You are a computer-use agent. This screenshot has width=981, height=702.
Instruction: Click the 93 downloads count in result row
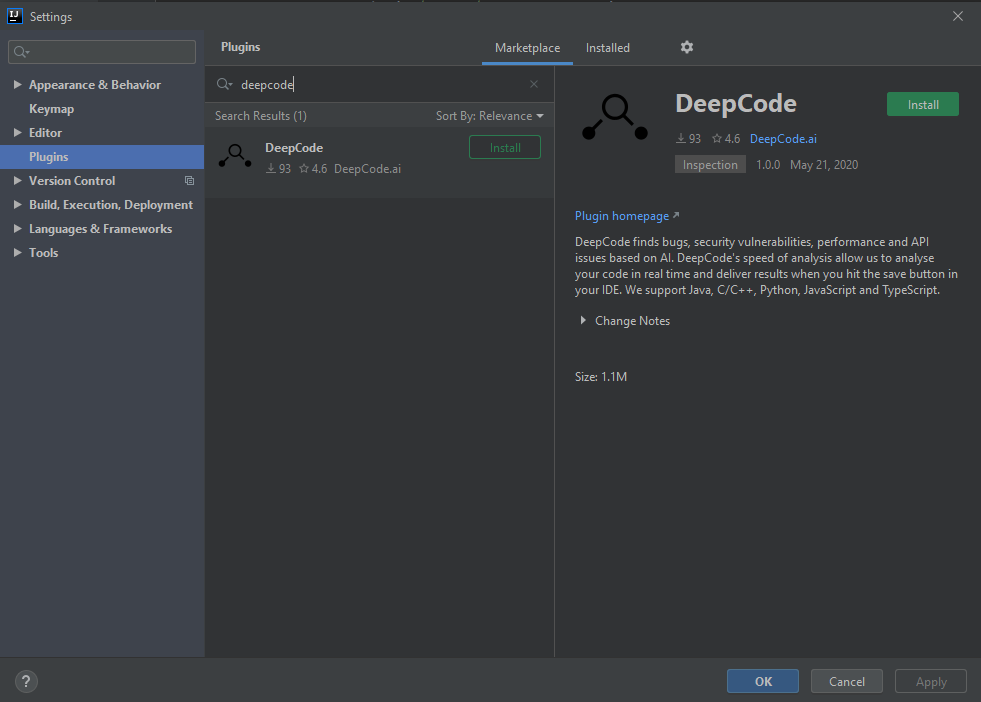278,169
